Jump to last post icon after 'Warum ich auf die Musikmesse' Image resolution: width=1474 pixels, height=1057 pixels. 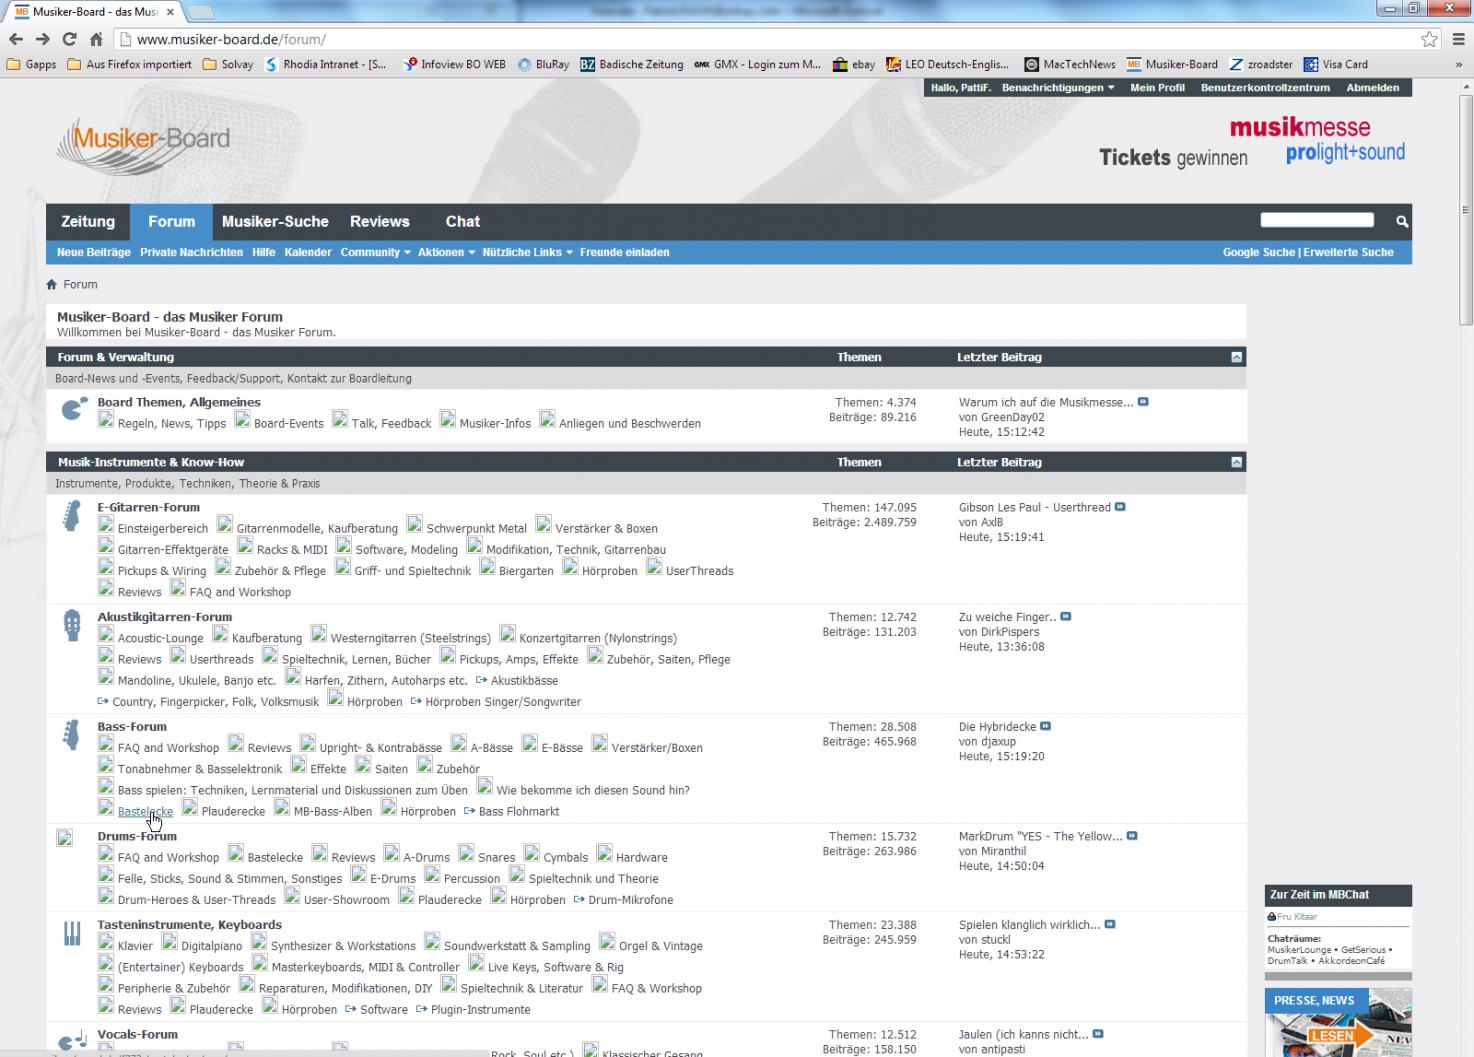[1143, 402]
